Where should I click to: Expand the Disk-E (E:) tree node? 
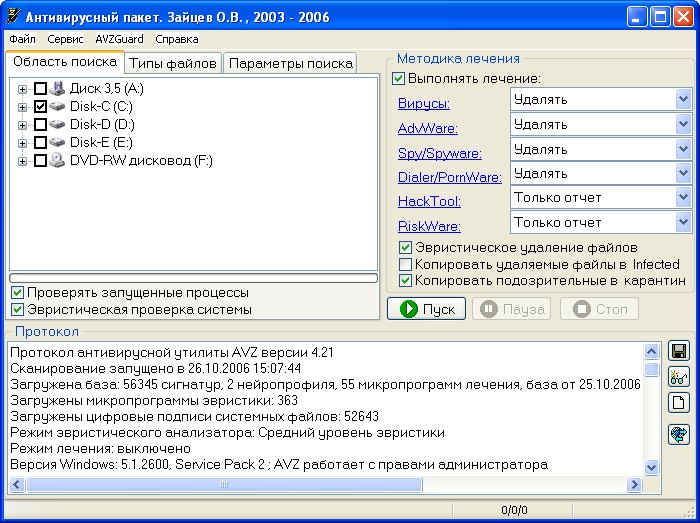tap(22, 143)
